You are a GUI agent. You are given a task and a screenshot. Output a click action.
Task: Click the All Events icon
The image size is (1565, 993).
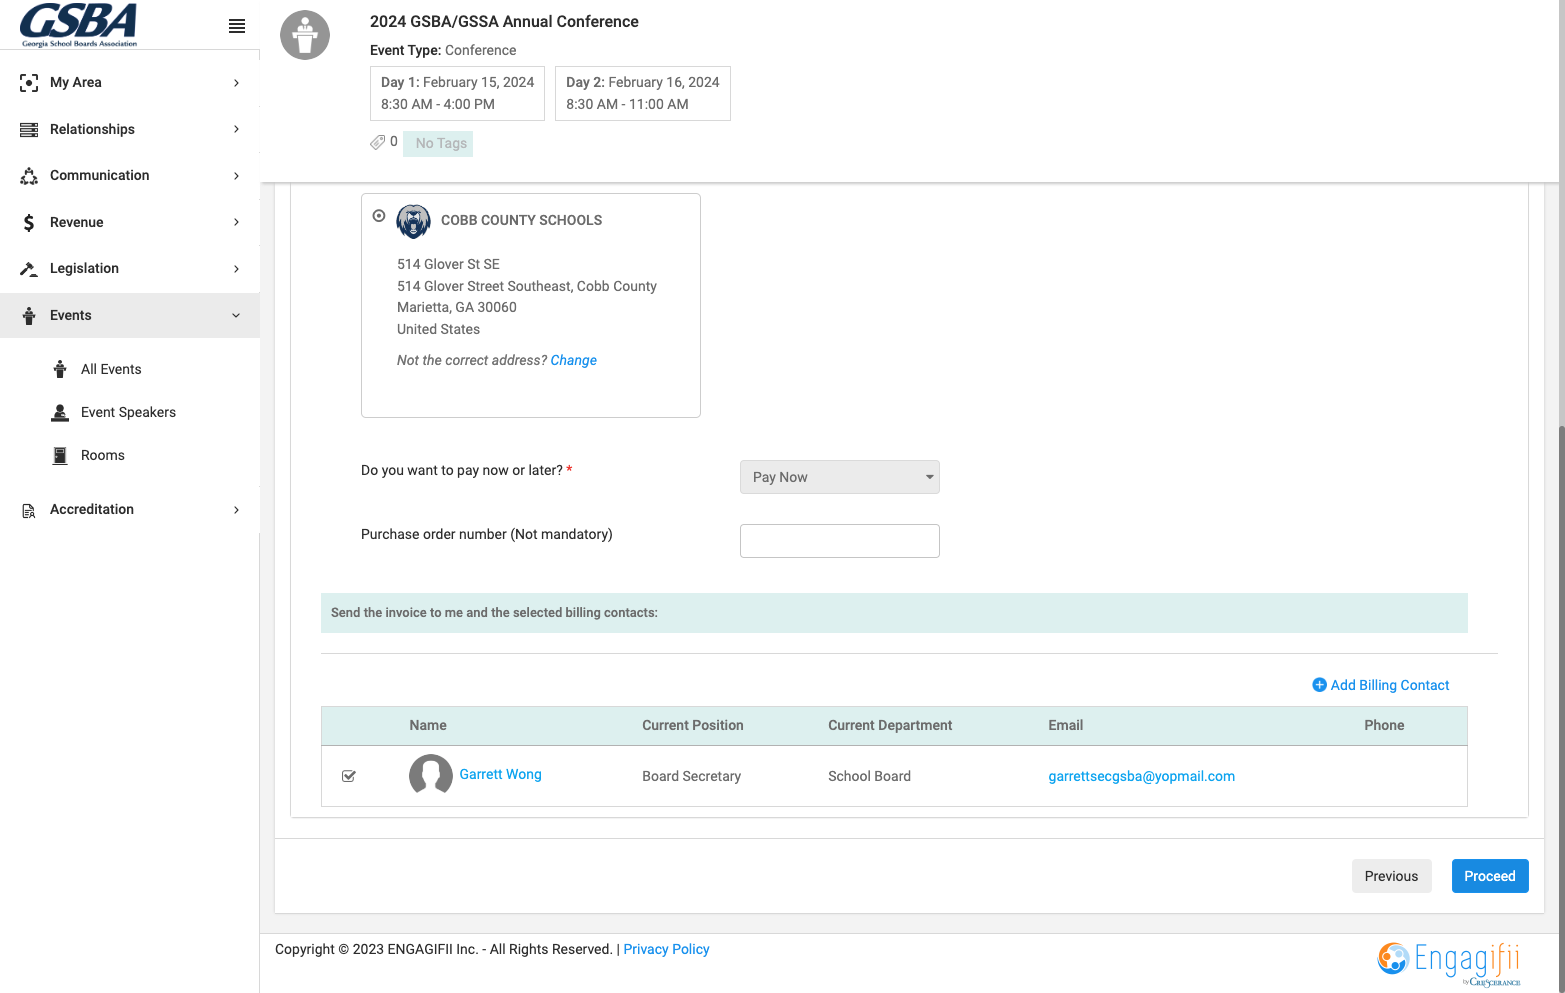[x=60, y=369]
